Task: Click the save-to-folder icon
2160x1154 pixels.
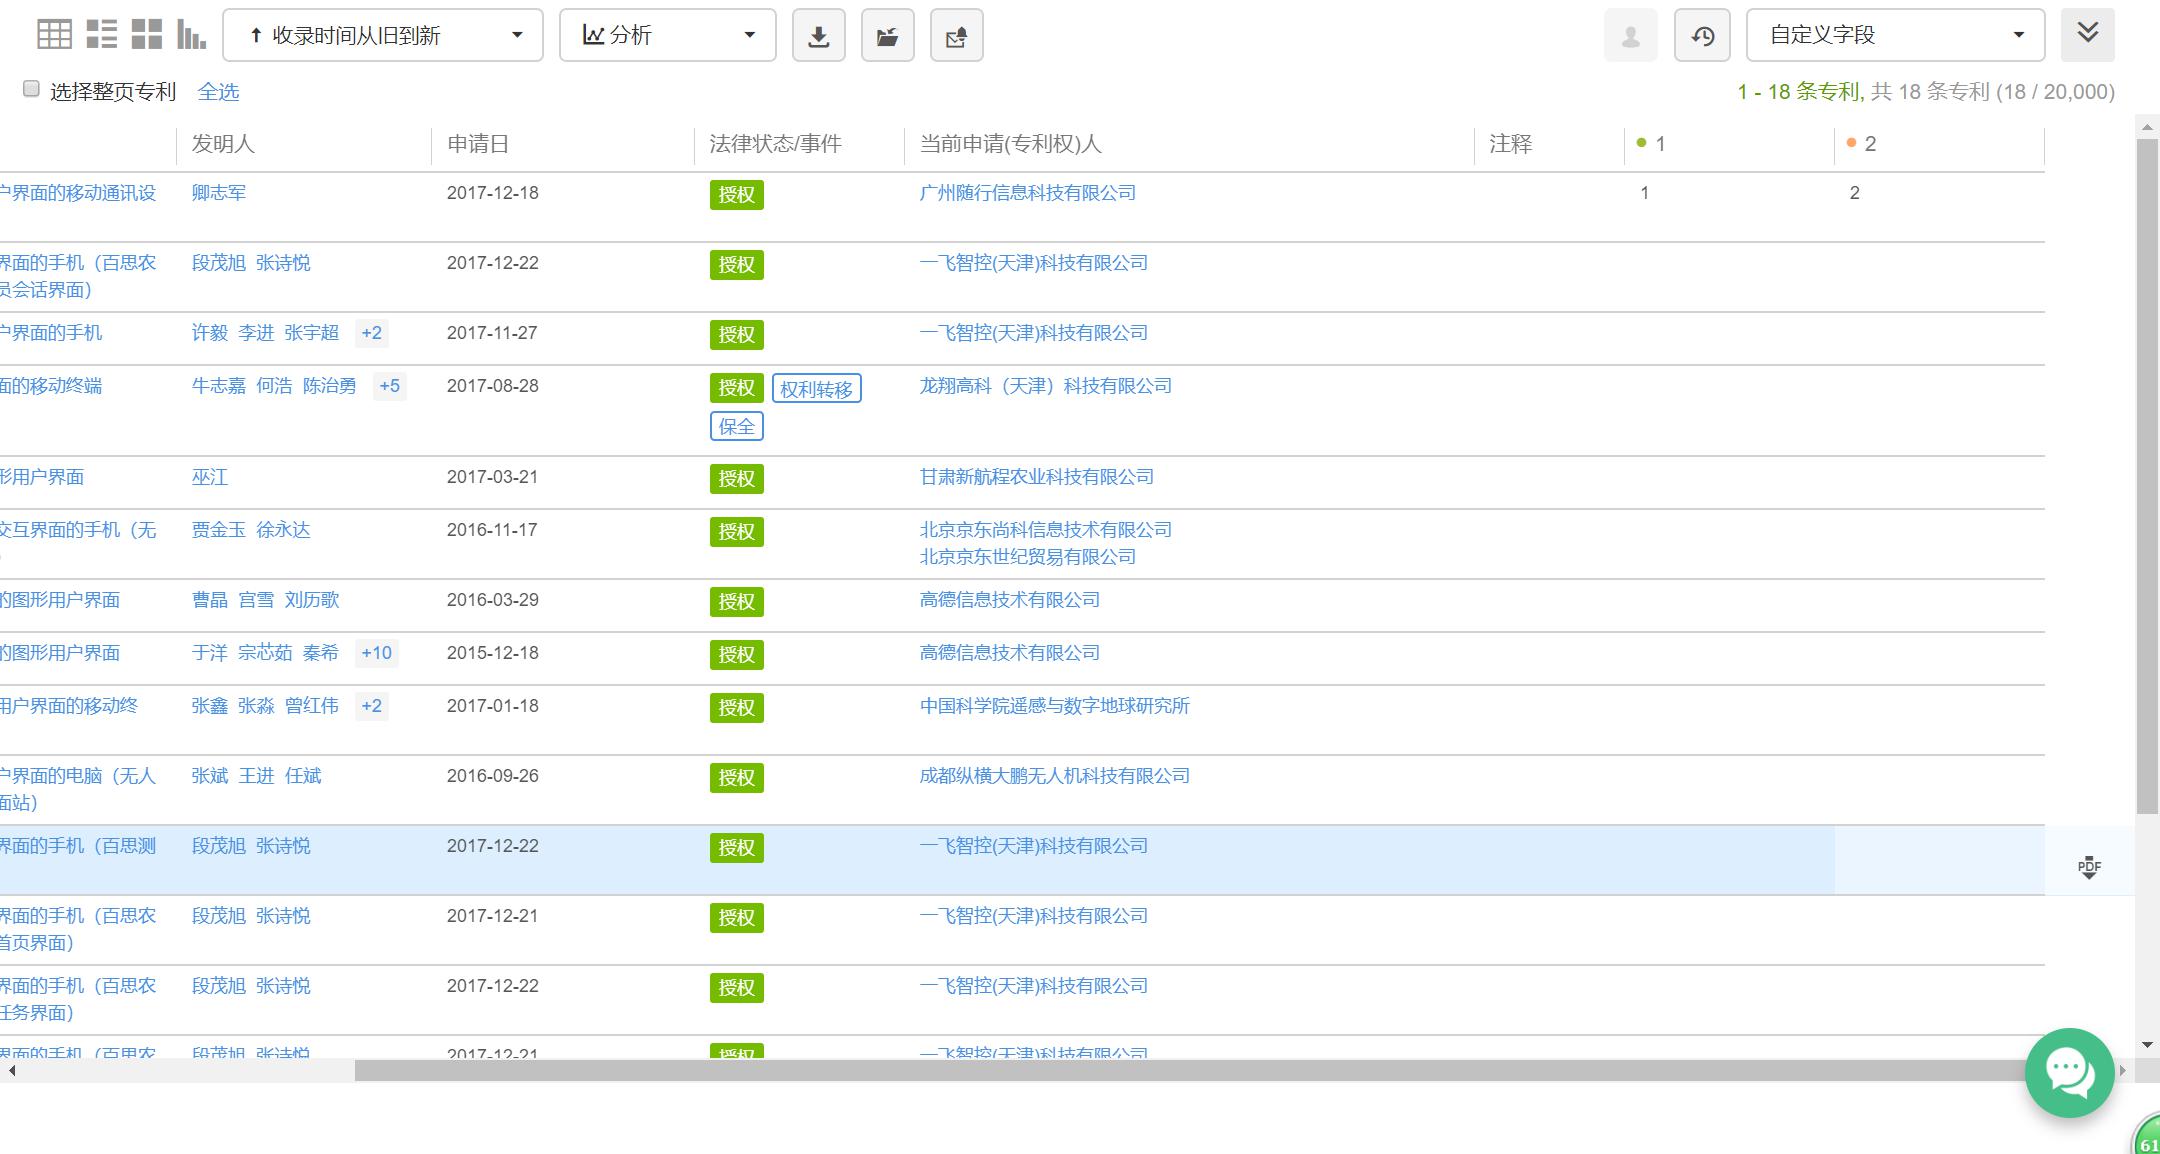Action: [887, 36]
